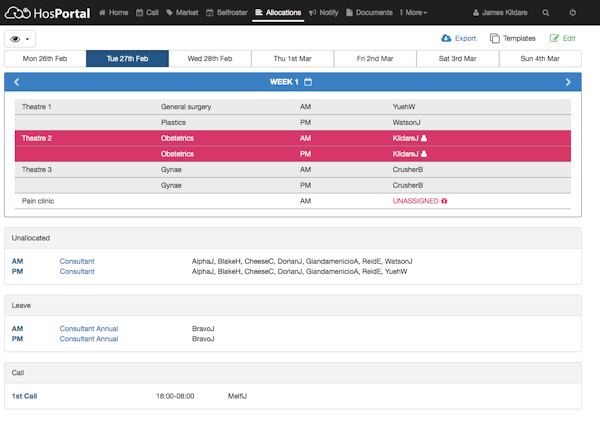
Task: Go to previous week arrow
Action: [x=17, y=82]
